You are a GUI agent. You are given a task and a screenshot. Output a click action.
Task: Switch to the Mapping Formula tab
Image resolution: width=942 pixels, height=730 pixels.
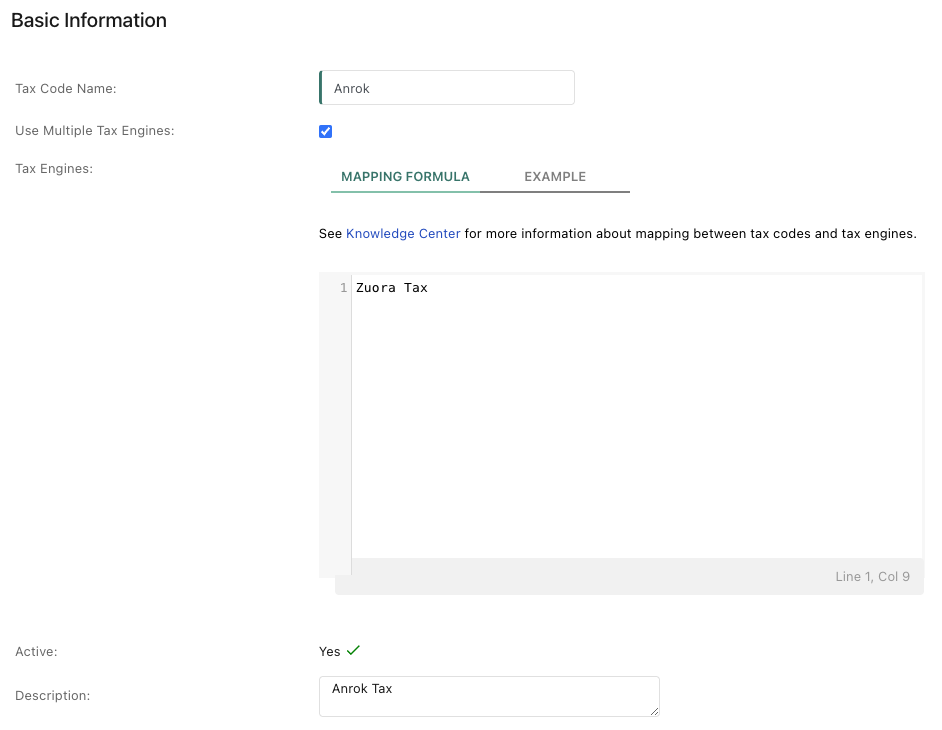[x=406, y=177]
